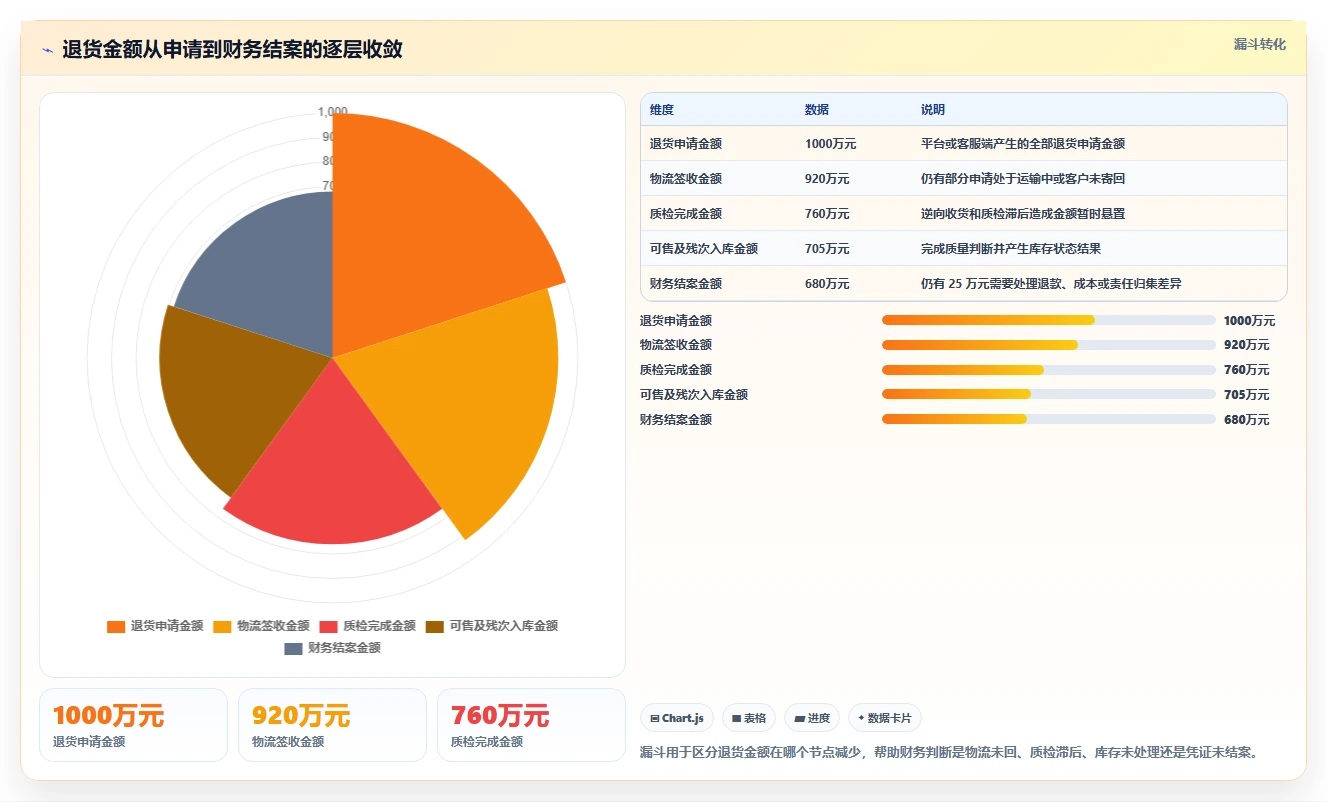Click the funnel icon beside the title
The image size is (1327, 802).
click(47, 50)
